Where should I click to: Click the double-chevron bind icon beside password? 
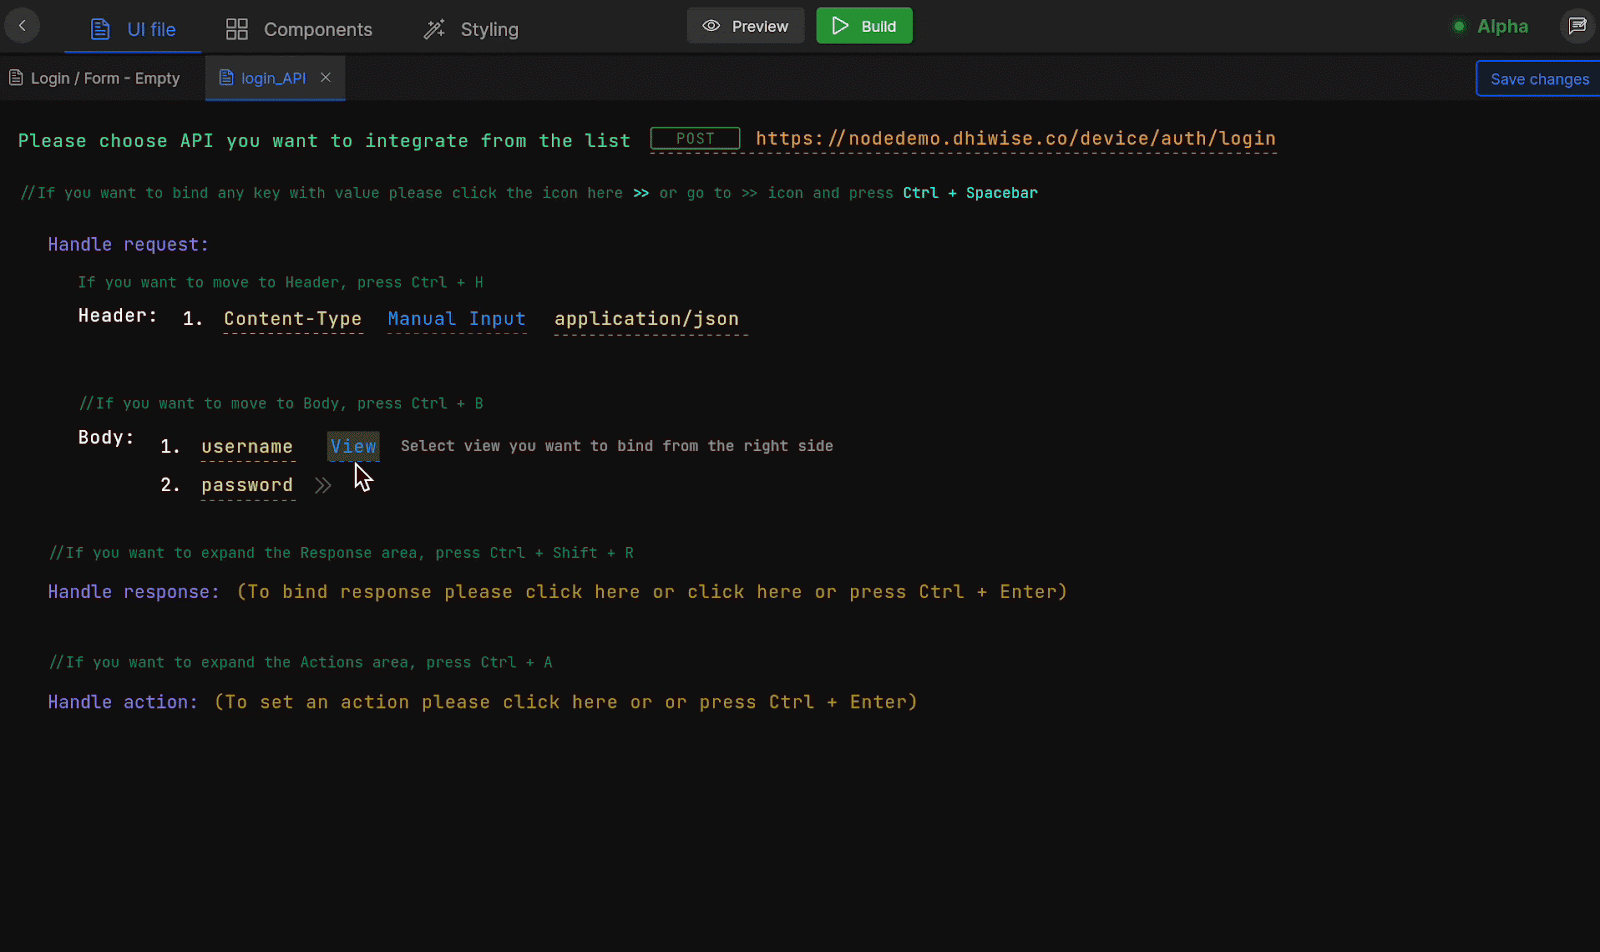(x=323, y=486)
